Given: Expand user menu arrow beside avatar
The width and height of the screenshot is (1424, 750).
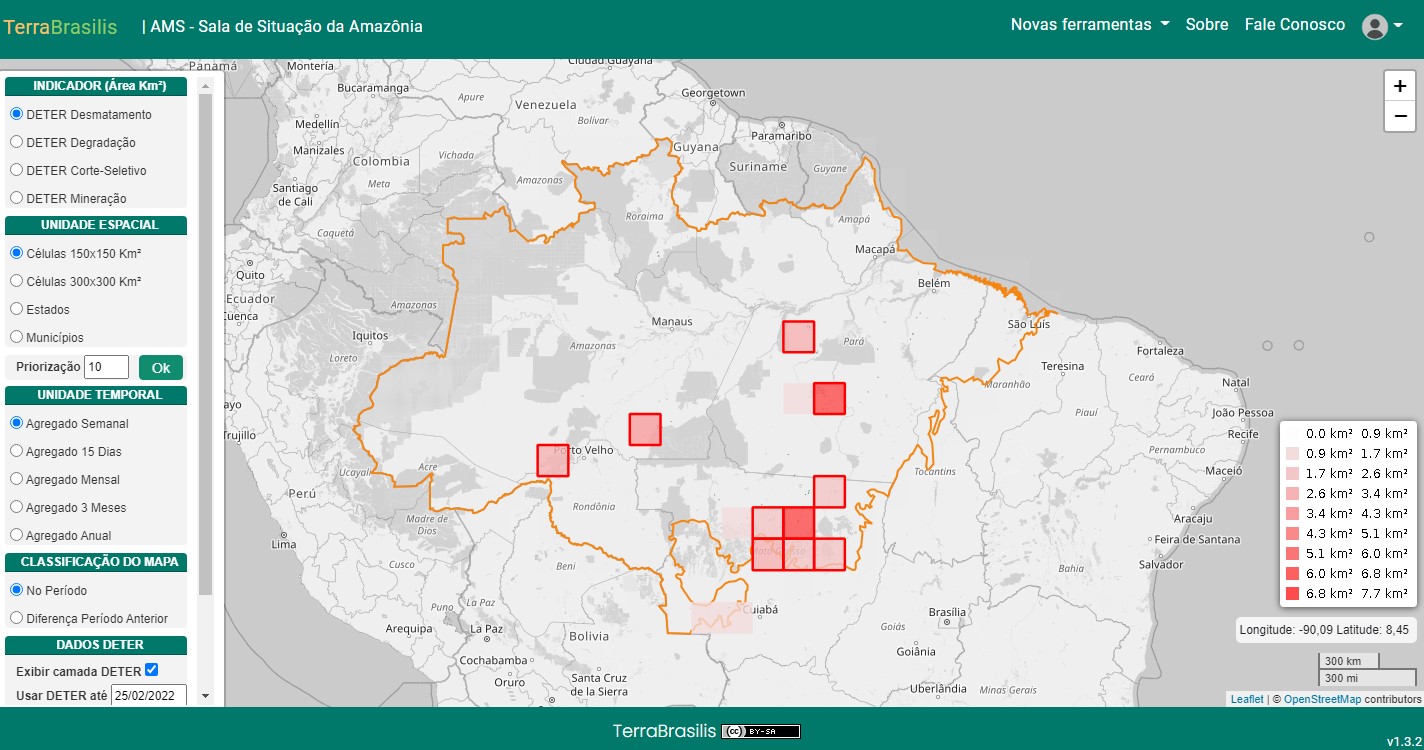Looking at the screenshot, I should (x=1398, y=27).
